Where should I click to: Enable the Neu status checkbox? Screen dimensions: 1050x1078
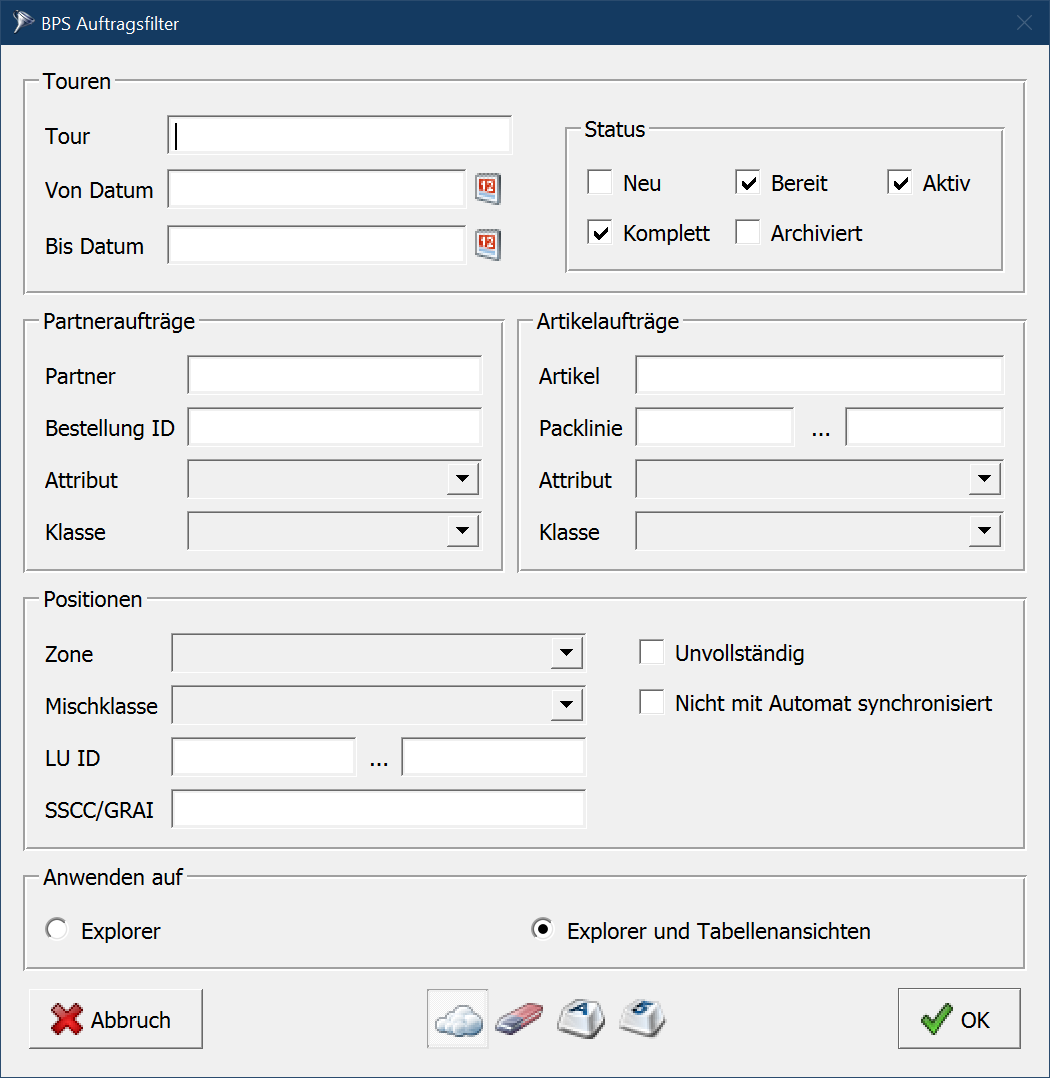[x=600, y=183]
